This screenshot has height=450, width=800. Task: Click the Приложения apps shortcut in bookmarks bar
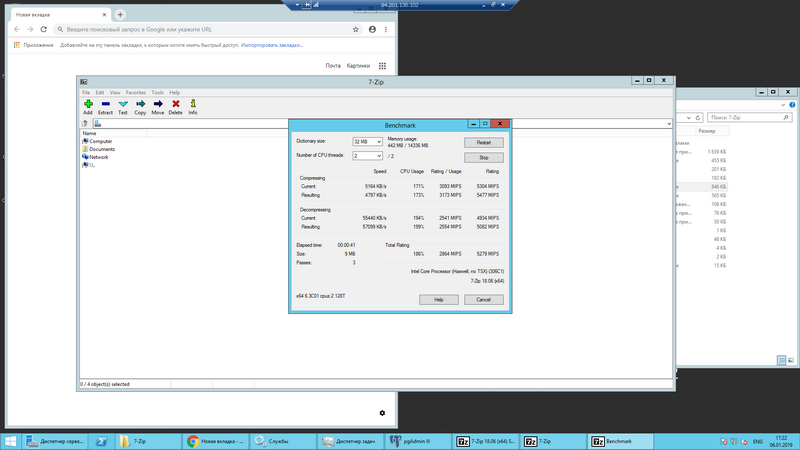point(33,45)
